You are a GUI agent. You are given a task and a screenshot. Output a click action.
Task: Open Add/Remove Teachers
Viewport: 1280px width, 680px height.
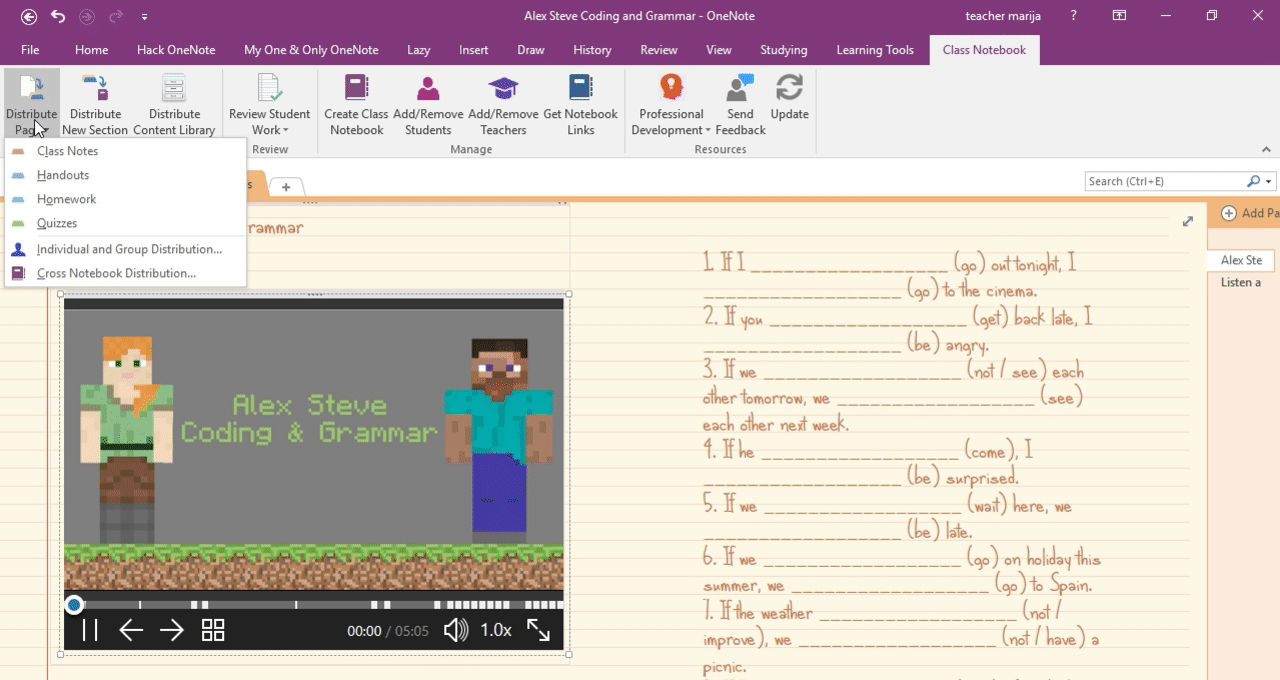(503, 90)
